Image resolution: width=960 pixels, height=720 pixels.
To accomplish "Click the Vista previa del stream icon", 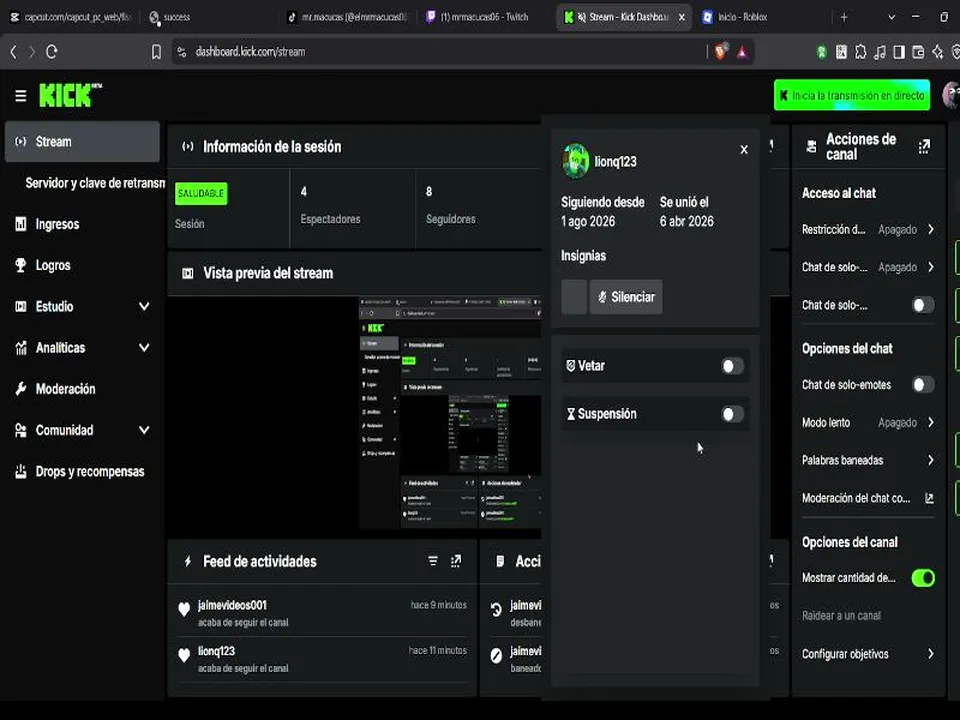I will [x=188, y=273].
